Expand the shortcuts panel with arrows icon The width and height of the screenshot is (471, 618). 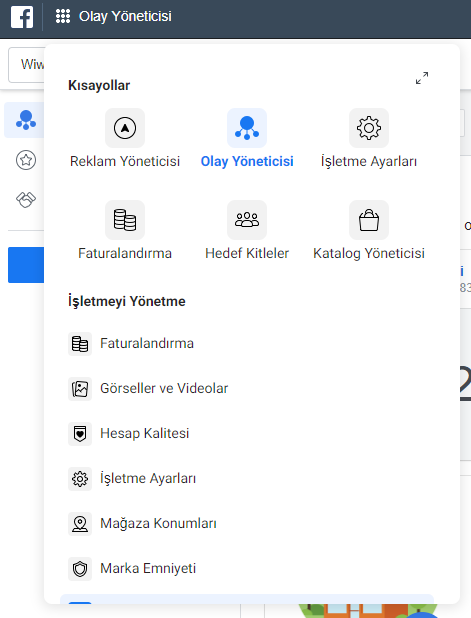coord(422,78)
